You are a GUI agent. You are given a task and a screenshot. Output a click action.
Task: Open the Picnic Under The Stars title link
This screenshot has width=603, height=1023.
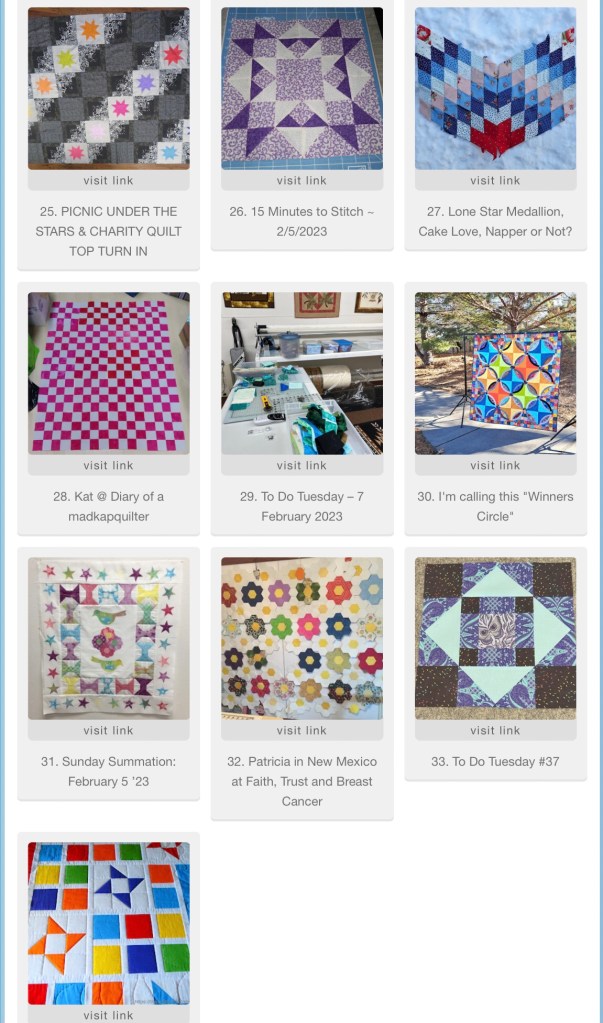(108, 231)
